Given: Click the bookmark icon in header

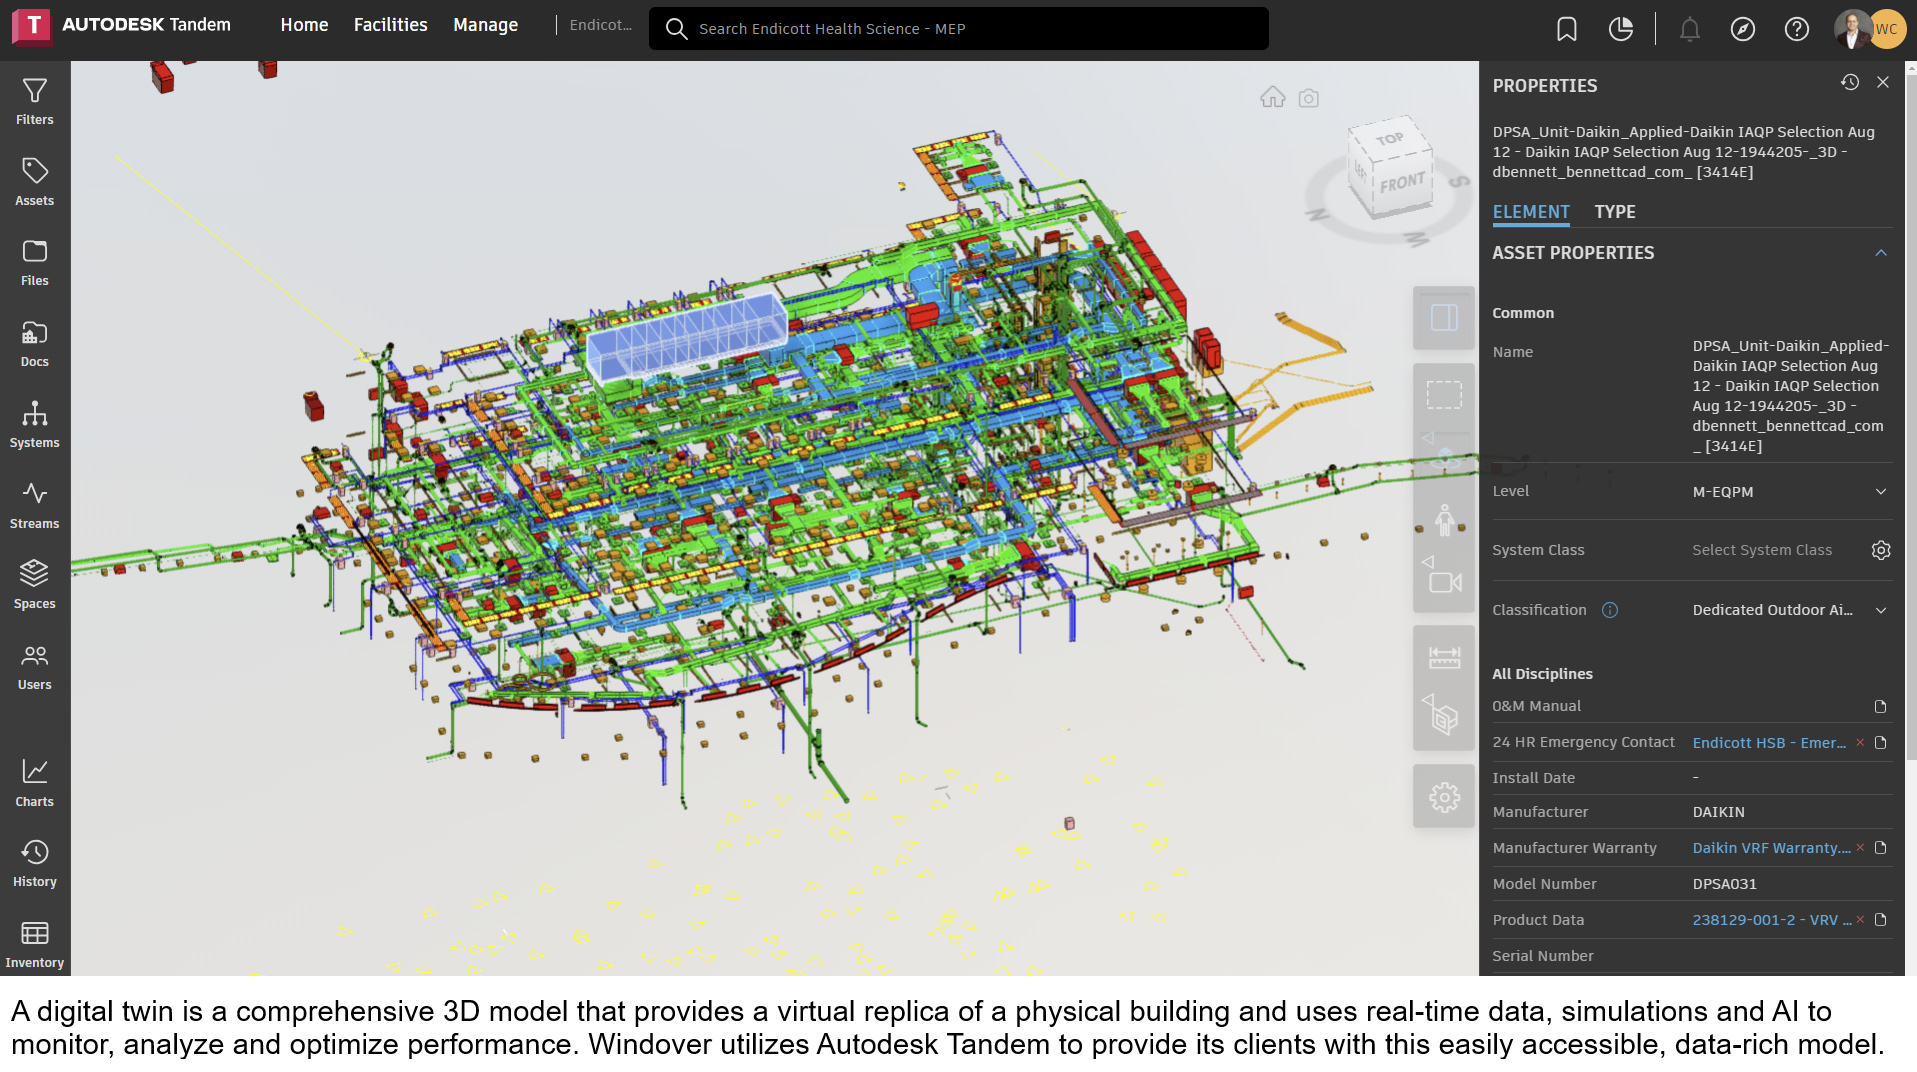Looking at the screenshot, I should click(1566, 29).
